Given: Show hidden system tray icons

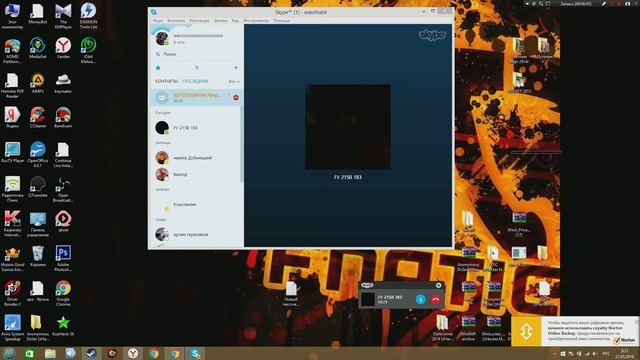Looking at the screenshot, I should [x=554, y=354].
